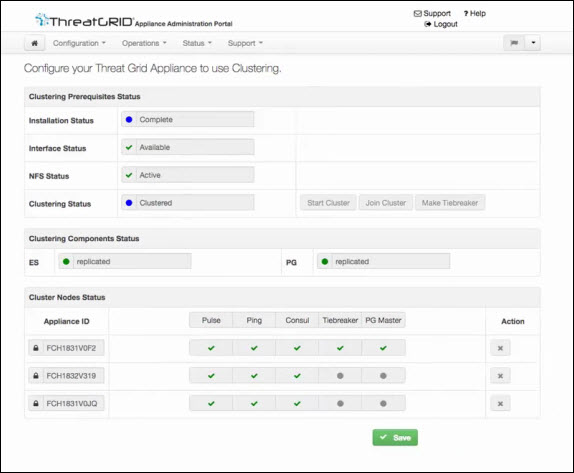Click Make Tiebreaker button

(450, 203)
